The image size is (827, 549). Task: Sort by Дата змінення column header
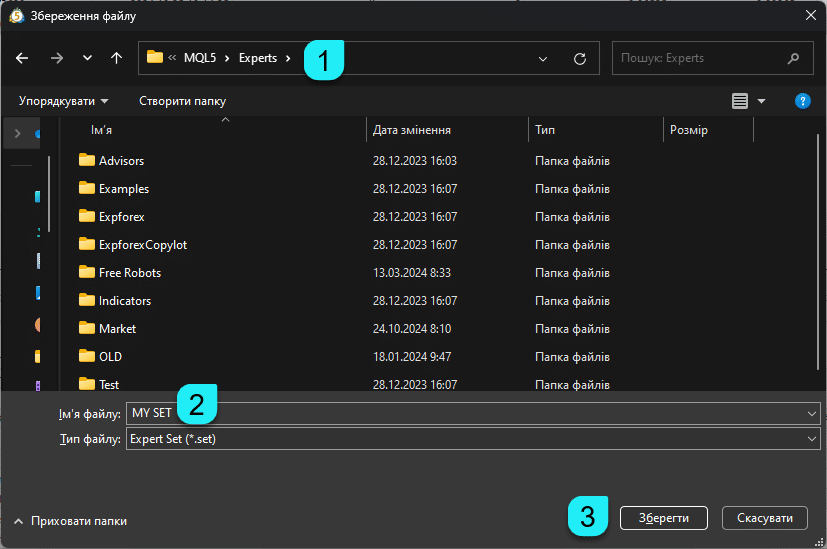coord(411,130)
